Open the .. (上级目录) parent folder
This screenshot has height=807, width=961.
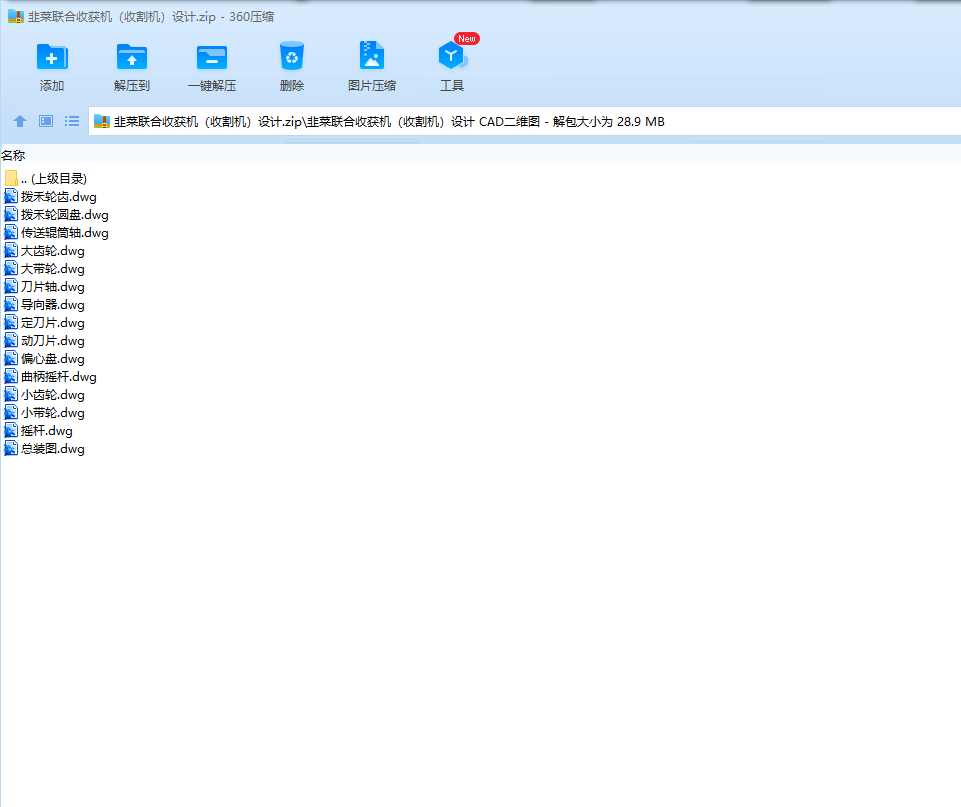(x=45, y=179)
